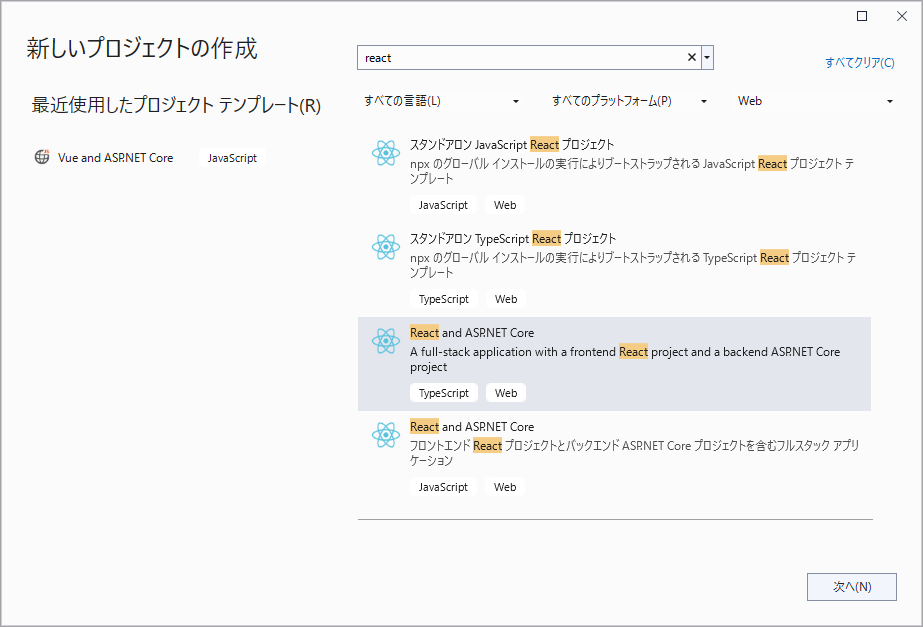
Task: Click JavaScript tag next to Vue and ASP.NET Core
Action: coord(232,158)
